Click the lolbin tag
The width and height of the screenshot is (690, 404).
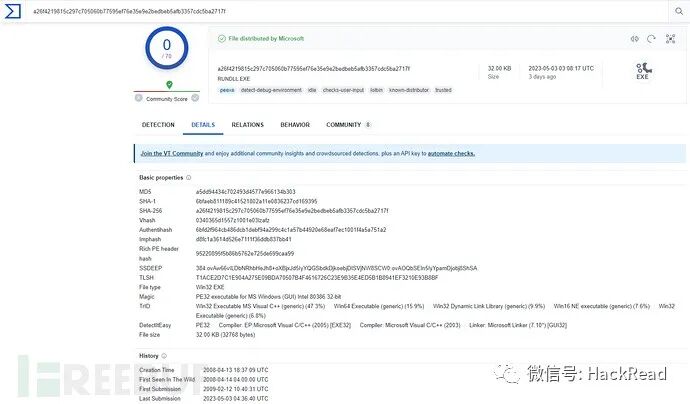[x=376, y=90]
